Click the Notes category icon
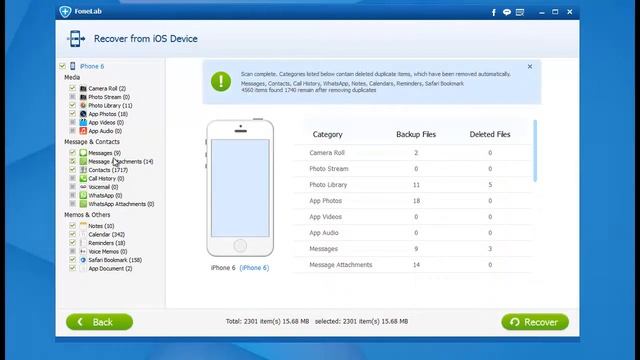Image resolution: width=640 pixels, height=360 pixels. click(x=83, y=226)
